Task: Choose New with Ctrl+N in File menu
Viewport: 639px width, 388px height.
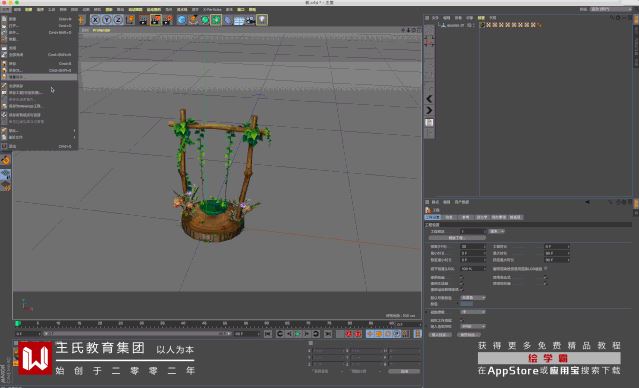Action: pyautogui.click(x=39, y=19)
